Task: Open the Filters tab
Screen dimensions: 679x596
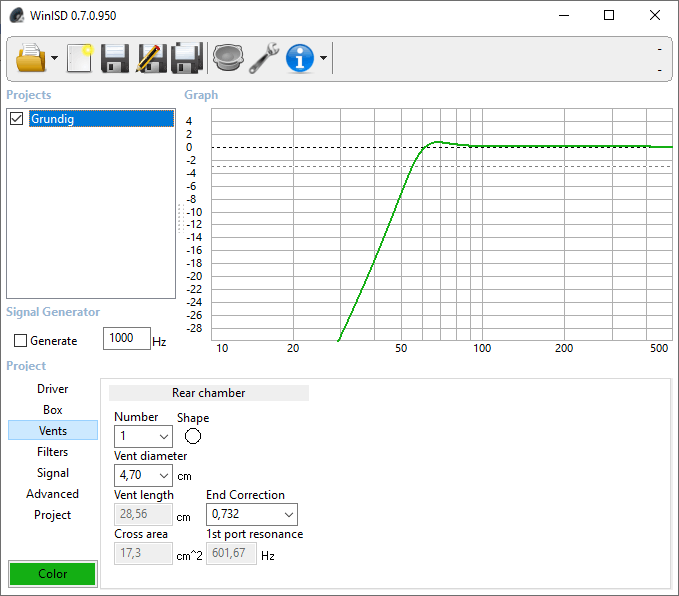Action: (x=53, y=451)
